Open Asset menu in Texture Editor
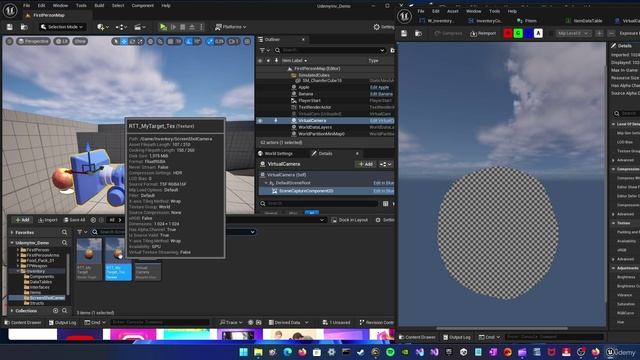The width and height of the screenshot is (640, 360). 453,11
